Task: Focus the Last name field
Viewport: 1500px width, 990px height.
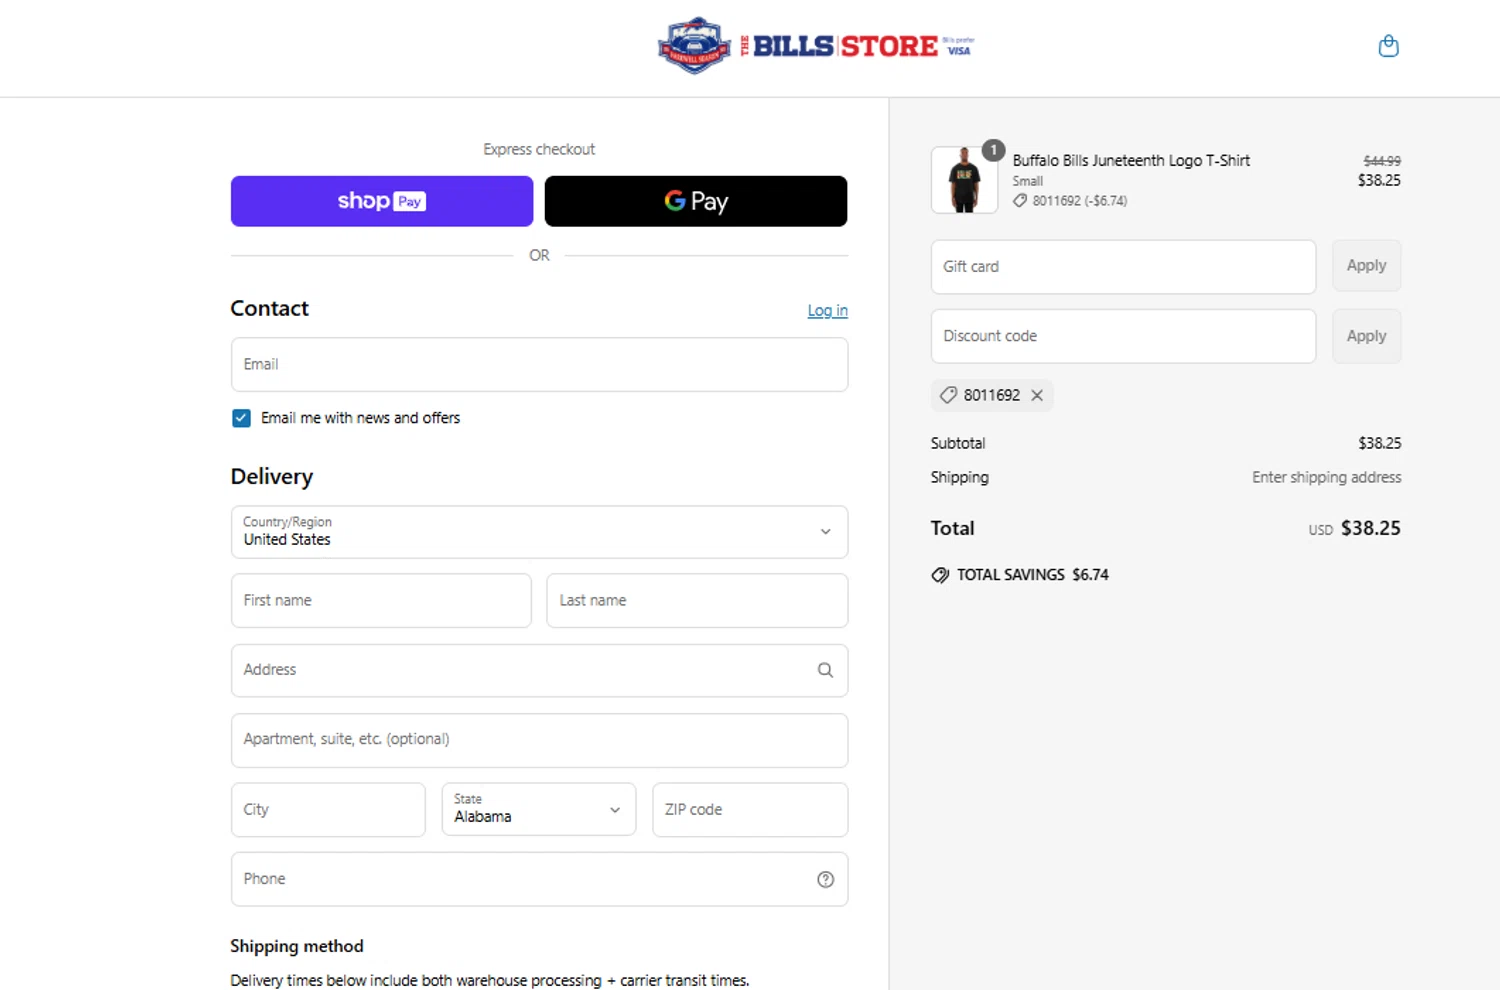Action: pyautogui.click(x=697, y=600)
